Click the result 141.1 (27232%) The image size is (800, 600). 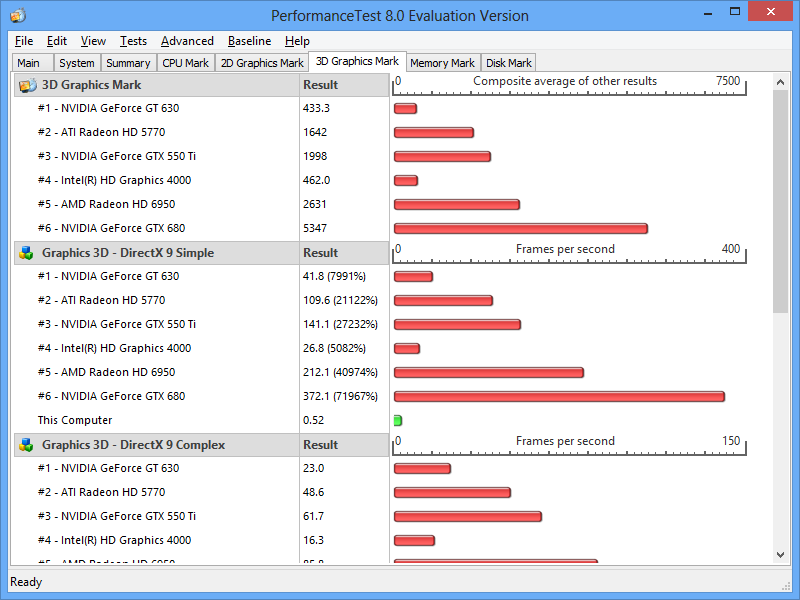340,324
